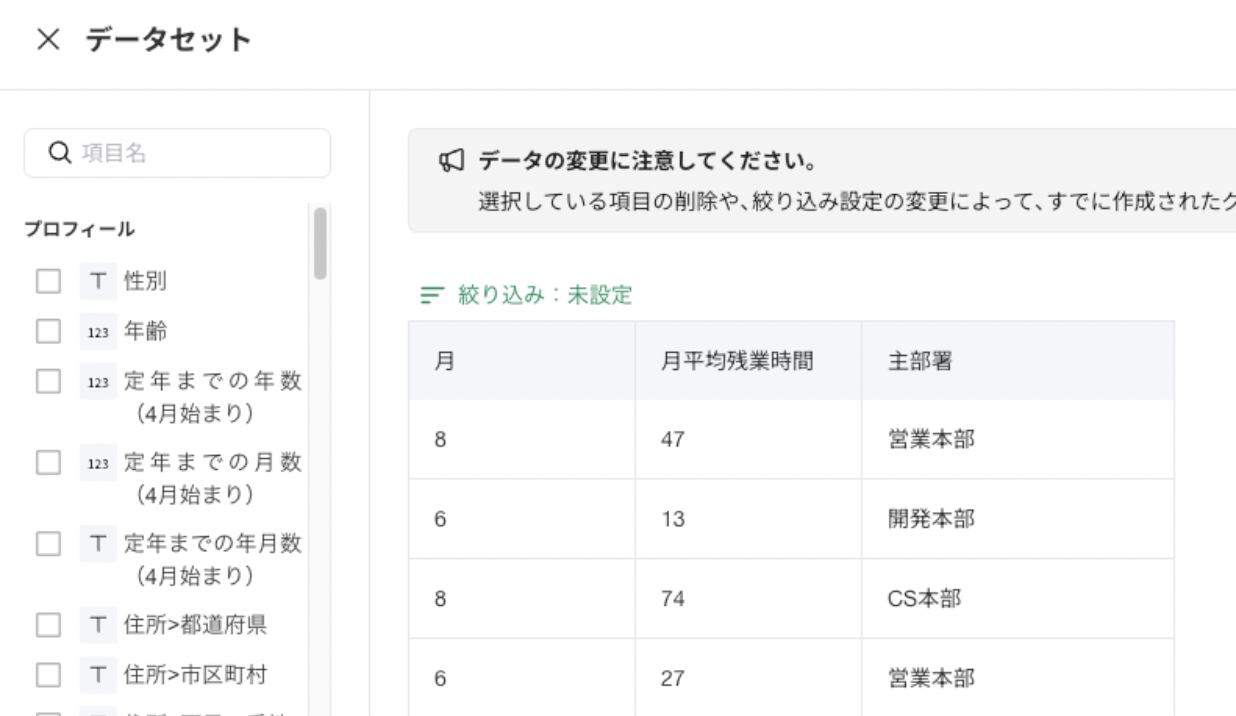Select the CS本部 table cell
This screenshot has height=716, width=1236.
click(924, 599)
